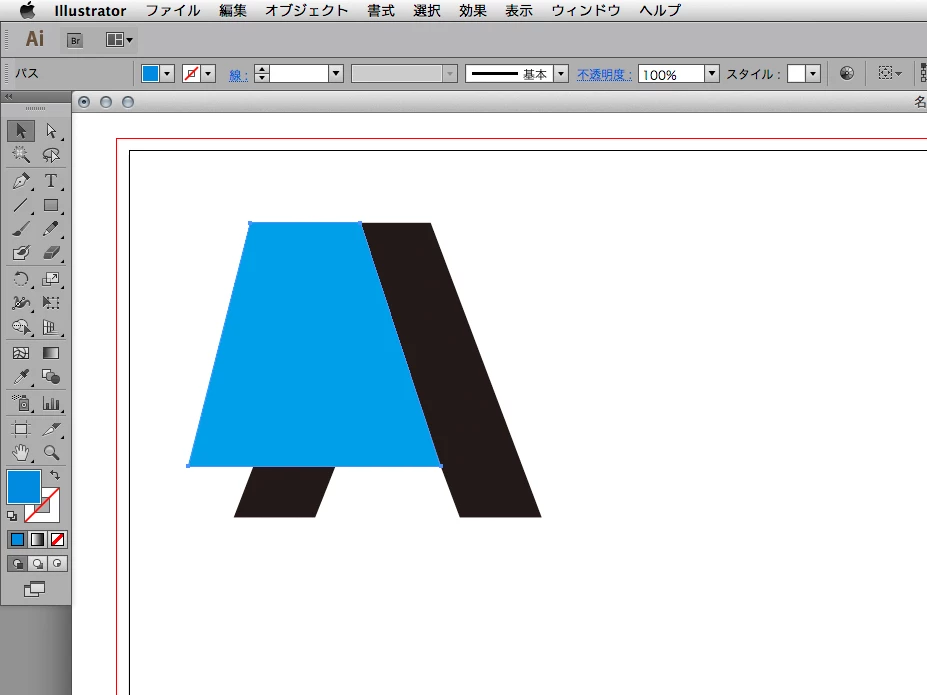Open the control bar stroke color dropdown
The height and width of the screenshot is (695, 927).
click(208, 74)
